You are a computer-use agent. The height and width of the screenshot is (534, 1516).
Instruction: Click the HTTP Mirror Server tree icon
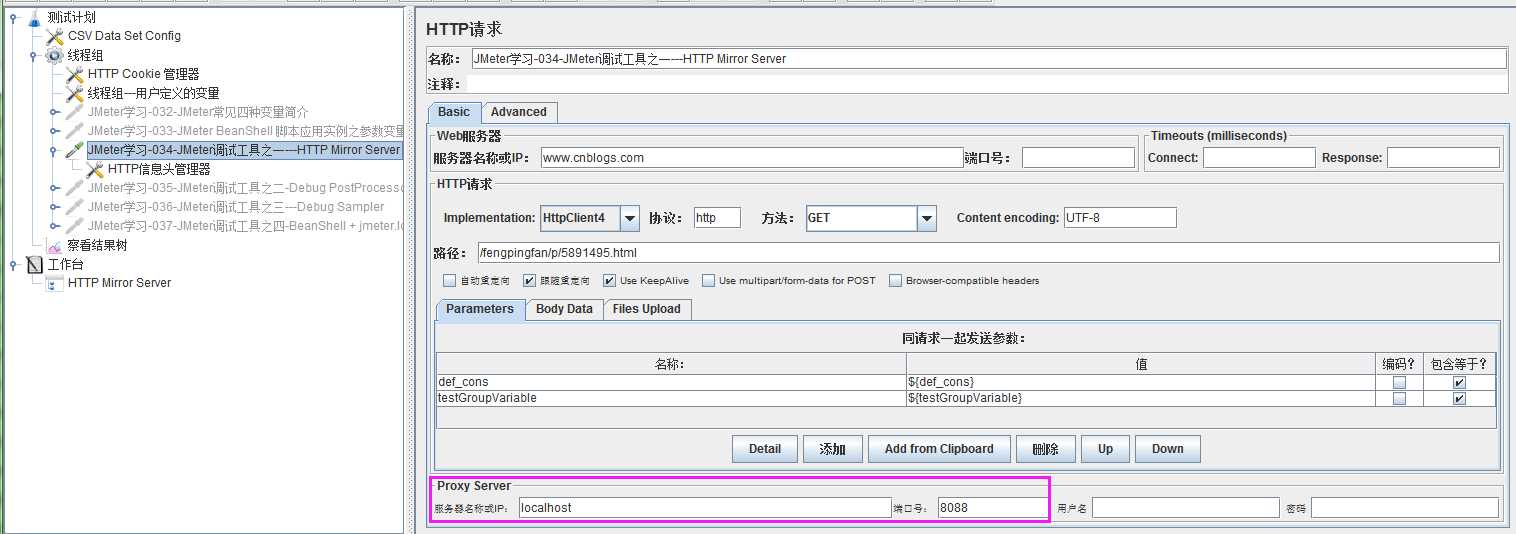[x=54, y=283]
